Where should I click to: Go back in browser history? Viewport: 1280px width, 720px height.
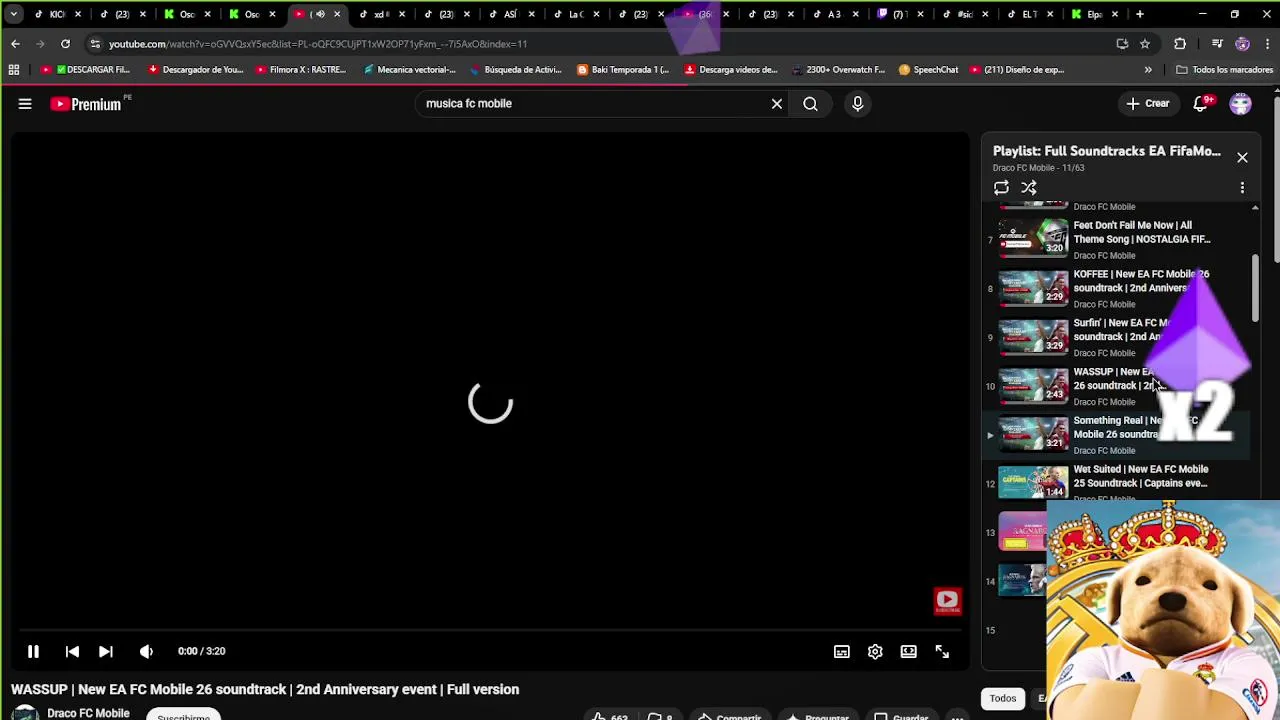pyautogui.click(x=15, y=44)
